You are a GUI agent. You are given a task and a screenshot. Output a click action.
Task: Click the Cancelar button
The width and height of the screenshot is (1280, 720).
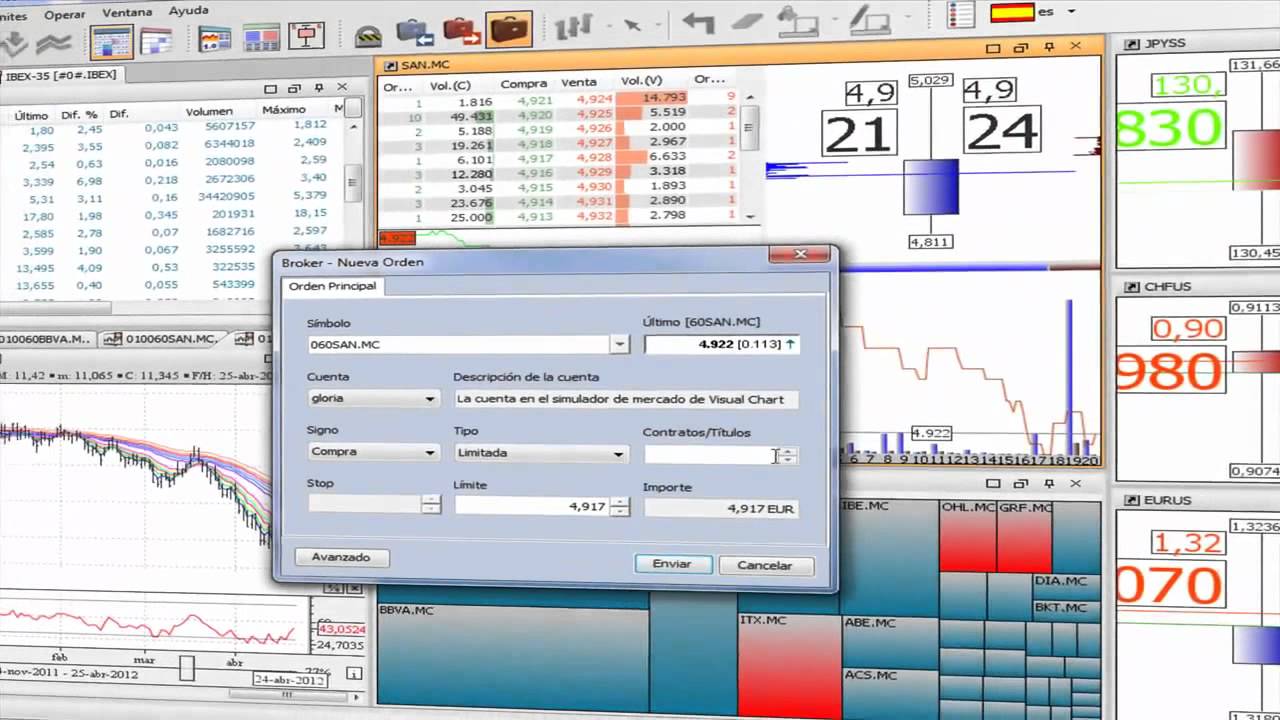click(x=765, y=565)
